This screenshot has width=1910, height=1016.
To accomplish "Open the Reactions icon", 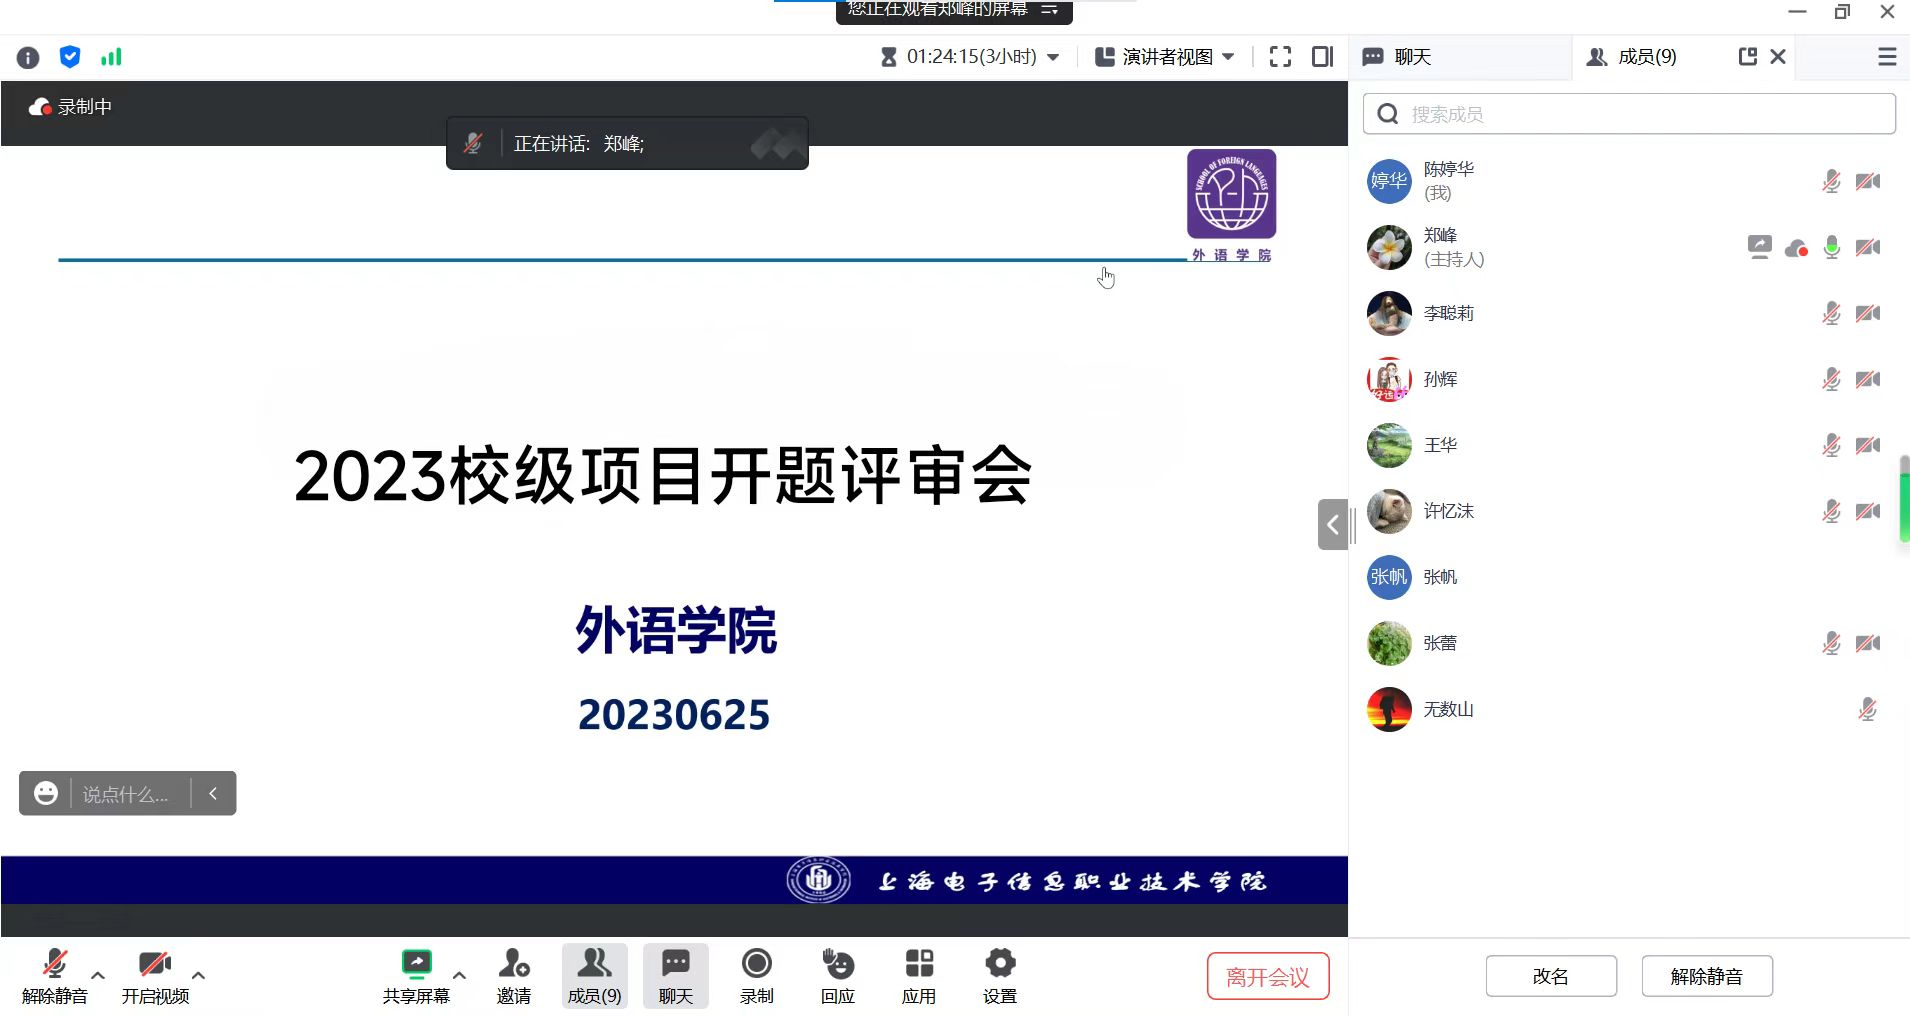I will (837, 975).
